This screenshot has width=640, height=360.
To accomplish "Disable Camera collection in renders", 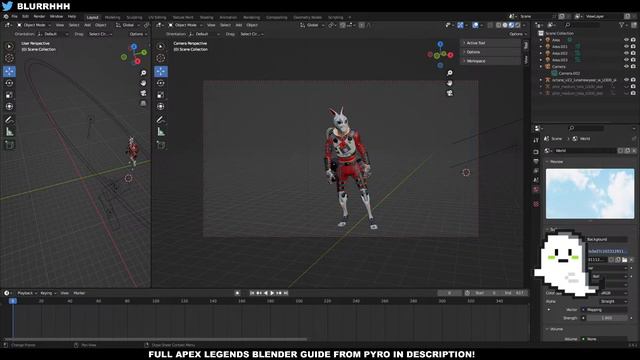I will point(633,66).
